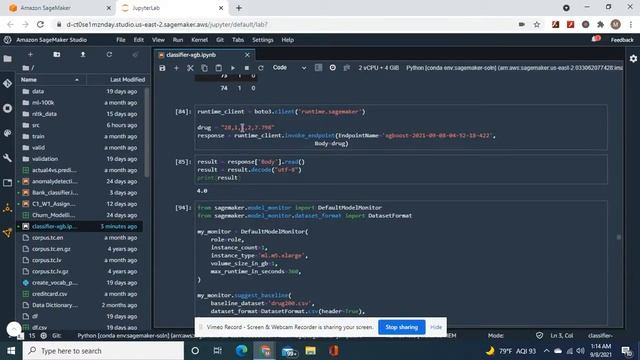This screenshot has width=640, height=360.
Task: Open the cell type Code dropdown
Action: pyautogui.click(x=289, y=68)
